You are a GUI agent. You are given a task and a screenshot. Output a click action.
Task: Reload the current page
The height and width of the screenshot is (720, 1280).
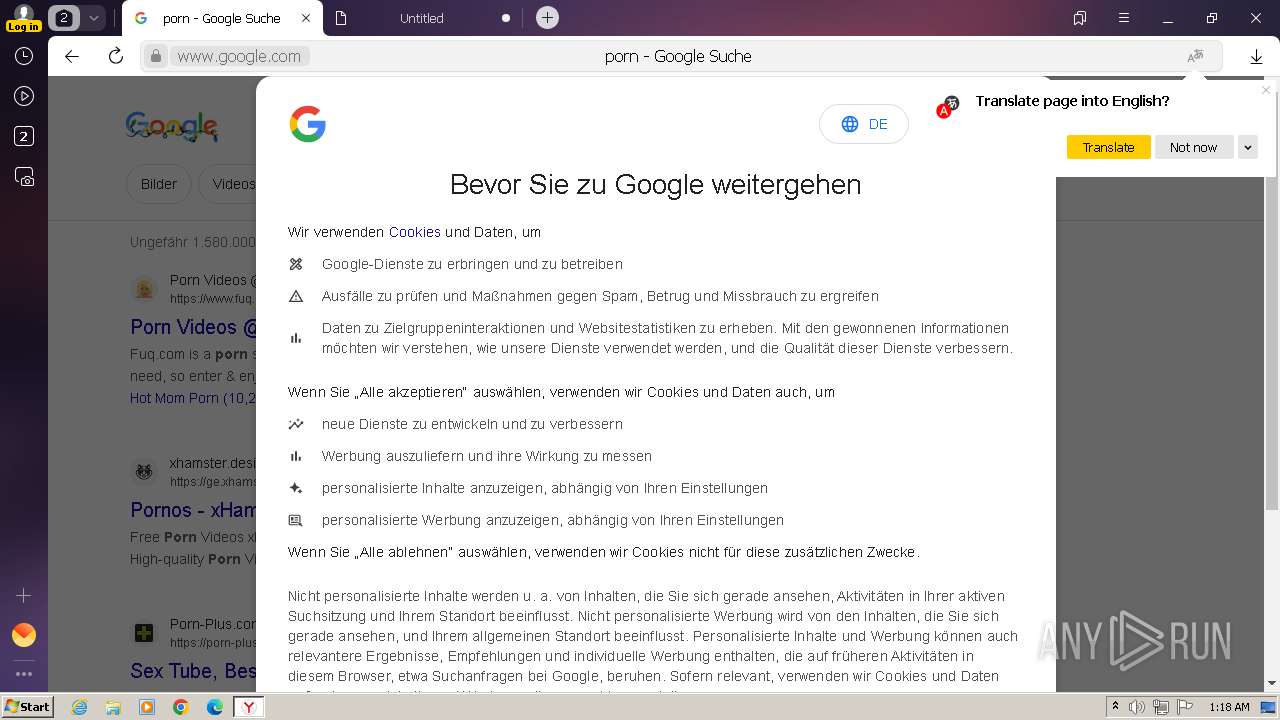coord(116,56)
